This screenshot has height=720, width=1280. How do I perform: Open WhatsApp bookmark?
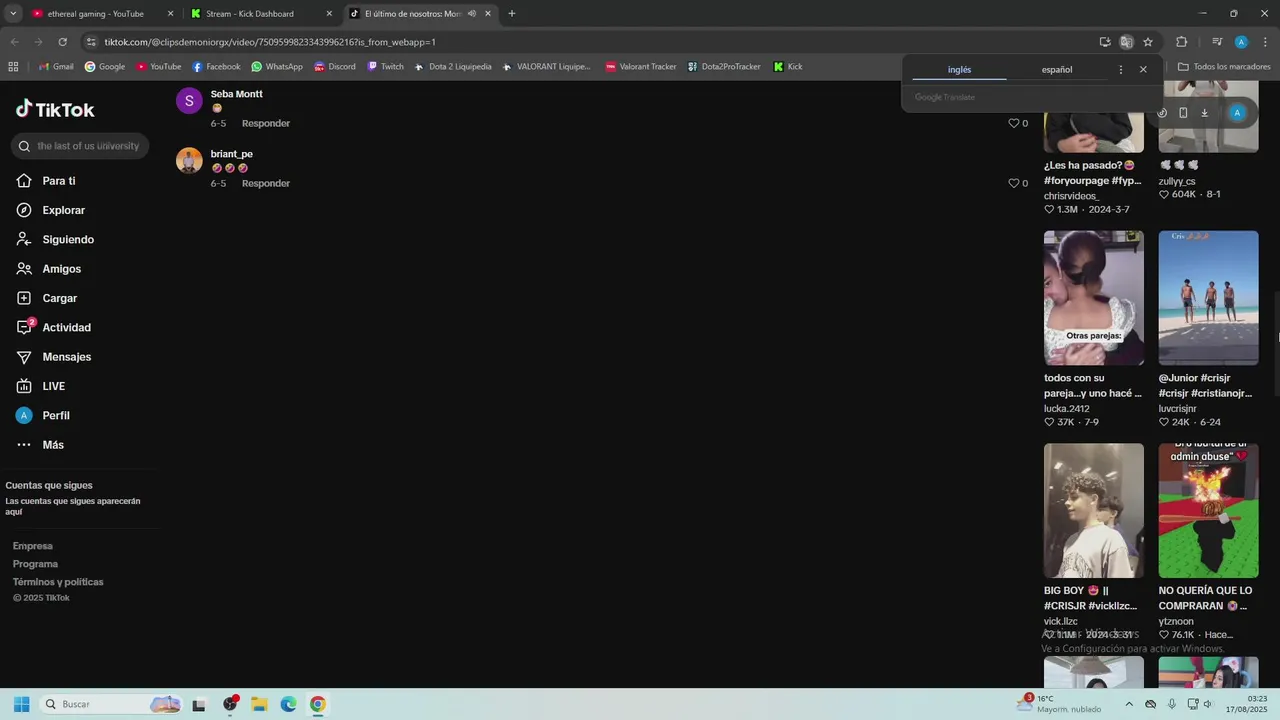277,67
